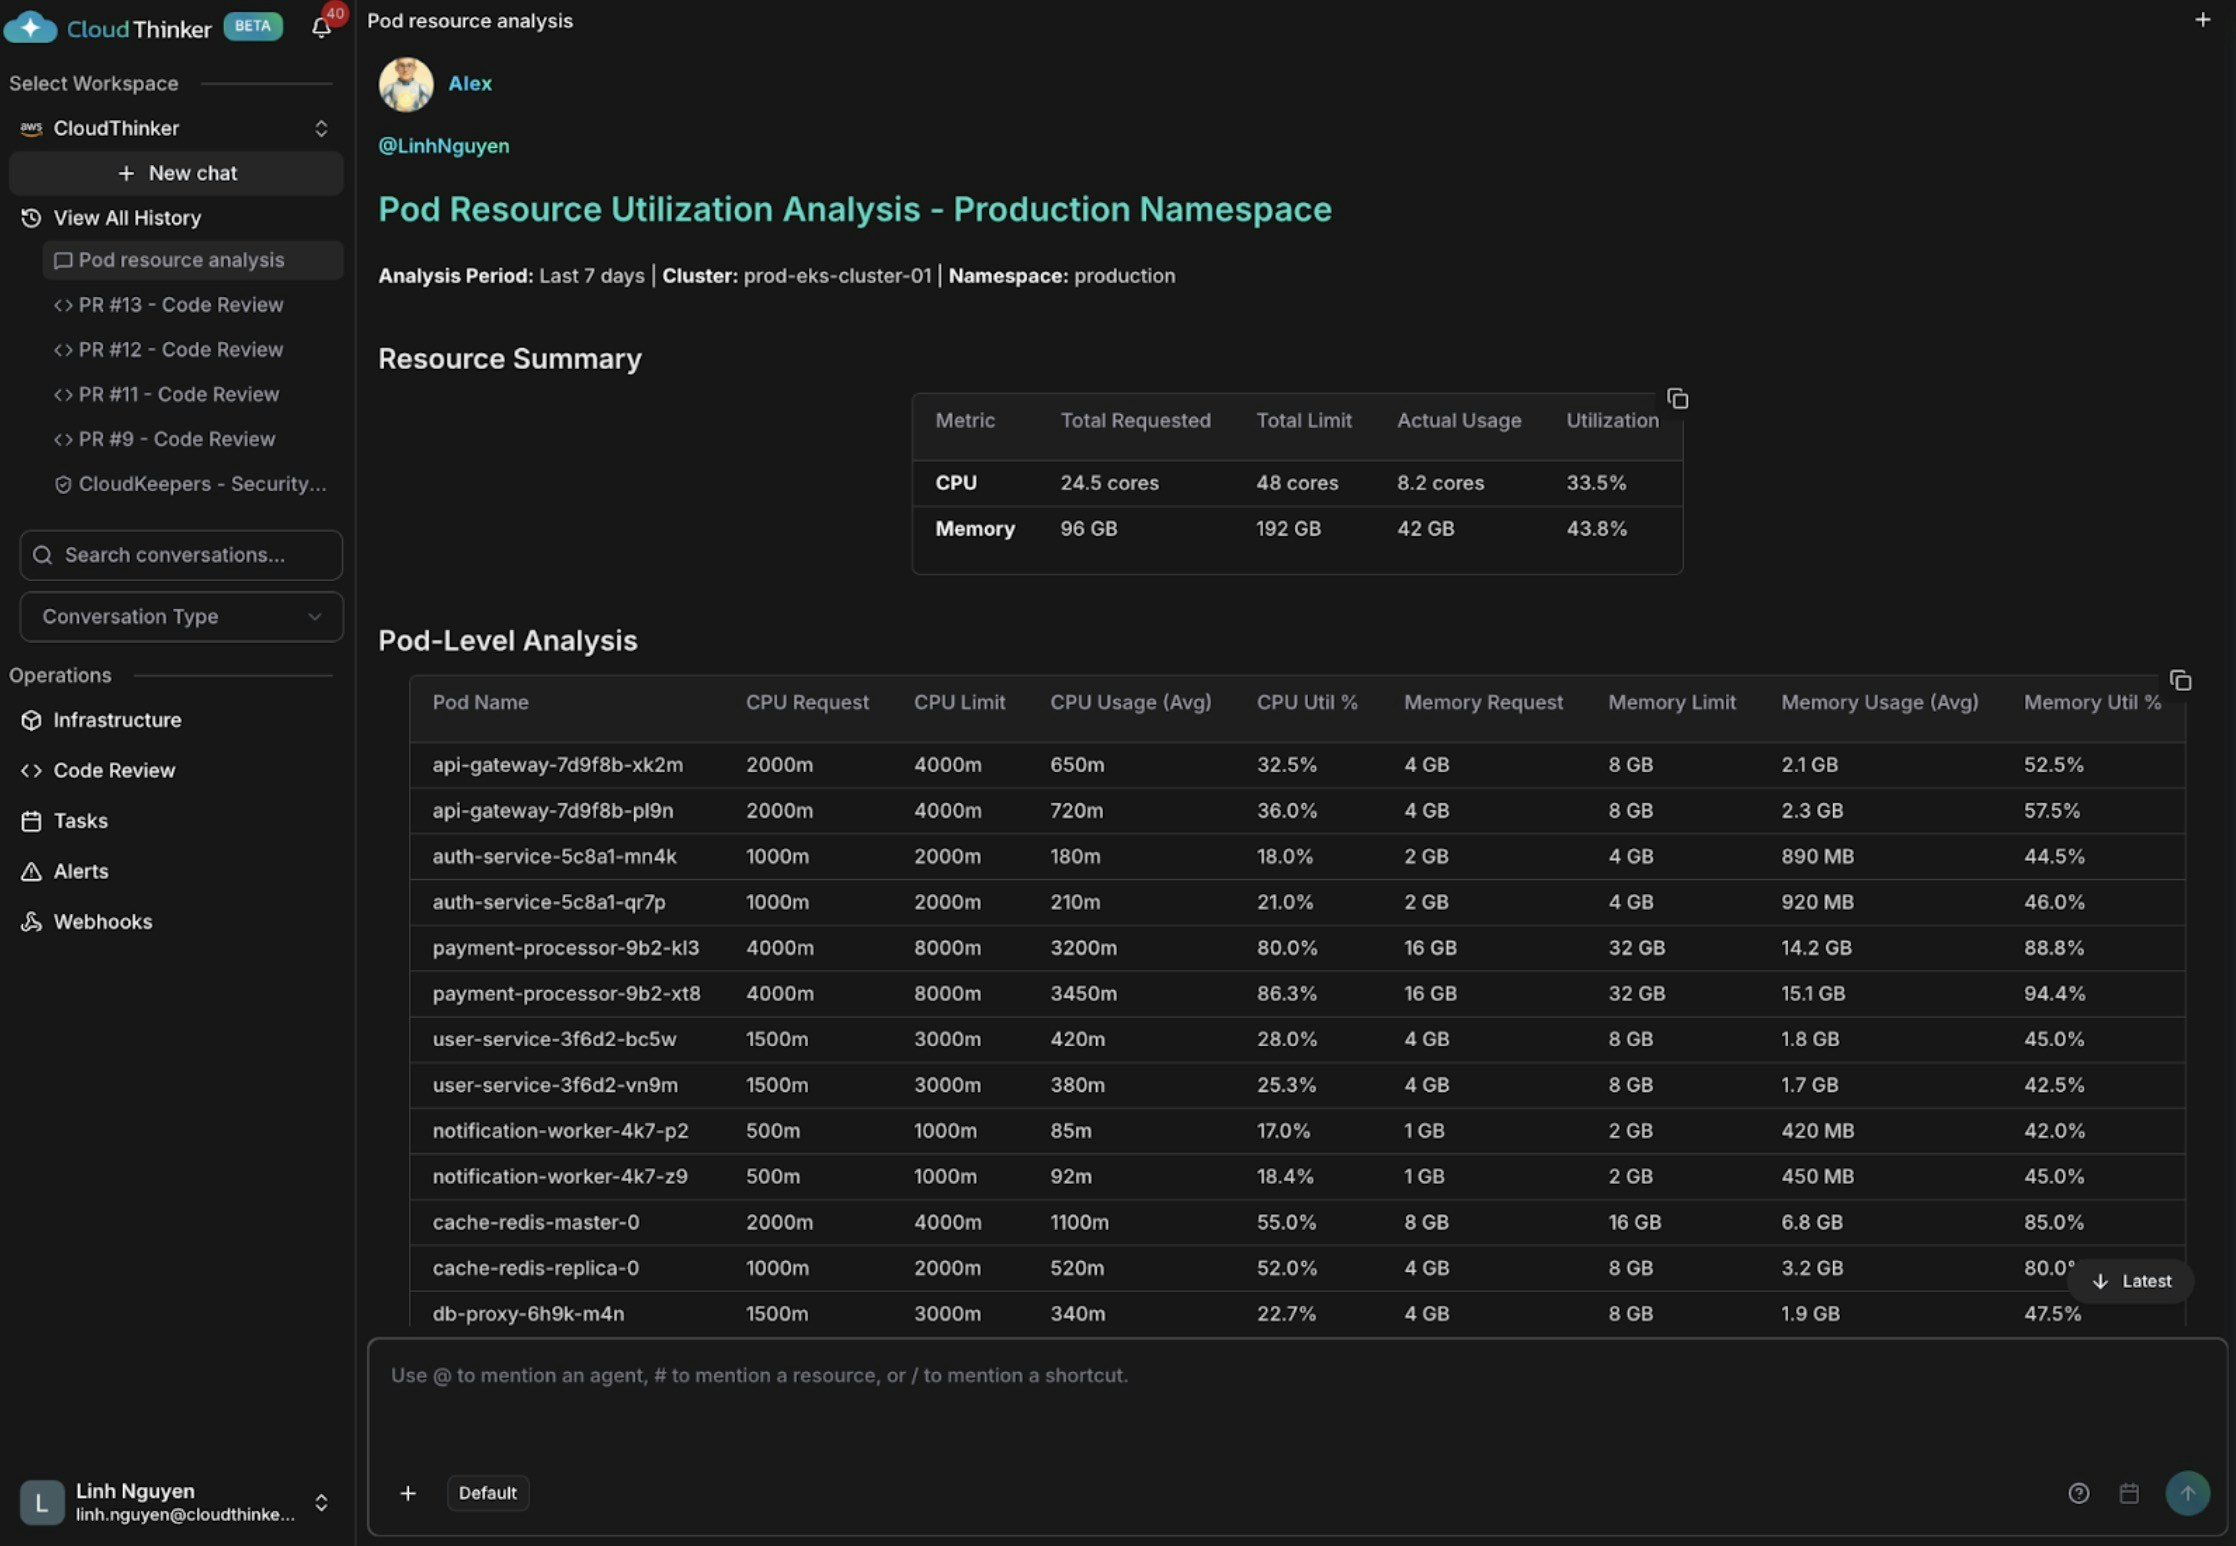Viewport: 2236px width, 1546px height.
Task: Copy the Resource Summary table
Action: (1677, 398)
